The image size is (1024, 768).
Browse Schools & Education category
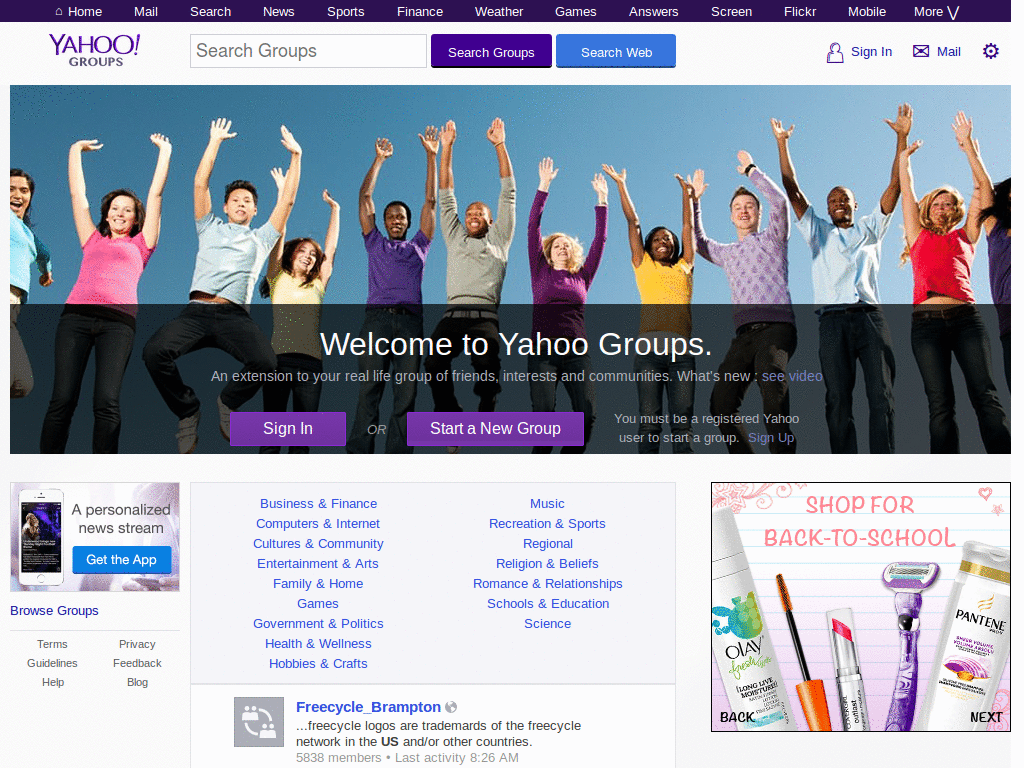click(547, 604)
